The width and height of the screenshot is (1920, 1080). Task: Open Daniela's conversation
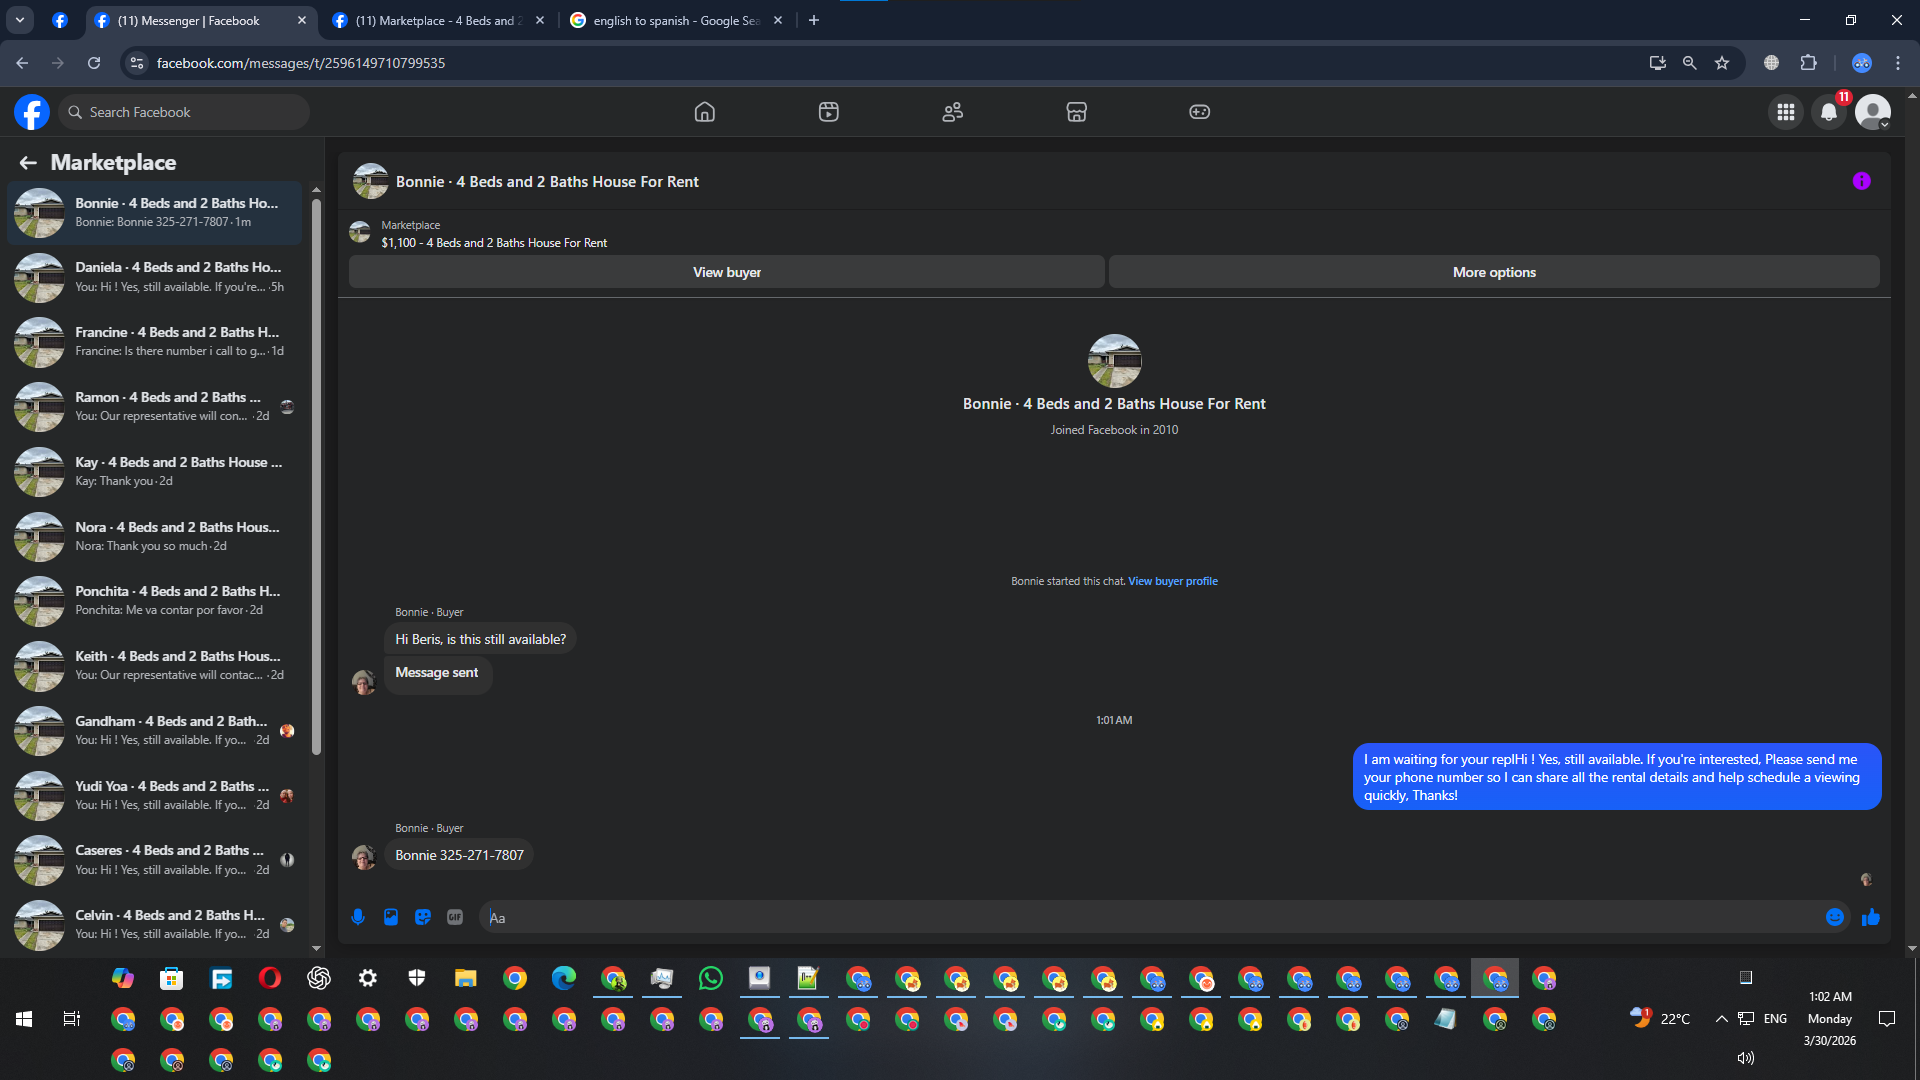[x=155, y=277]
